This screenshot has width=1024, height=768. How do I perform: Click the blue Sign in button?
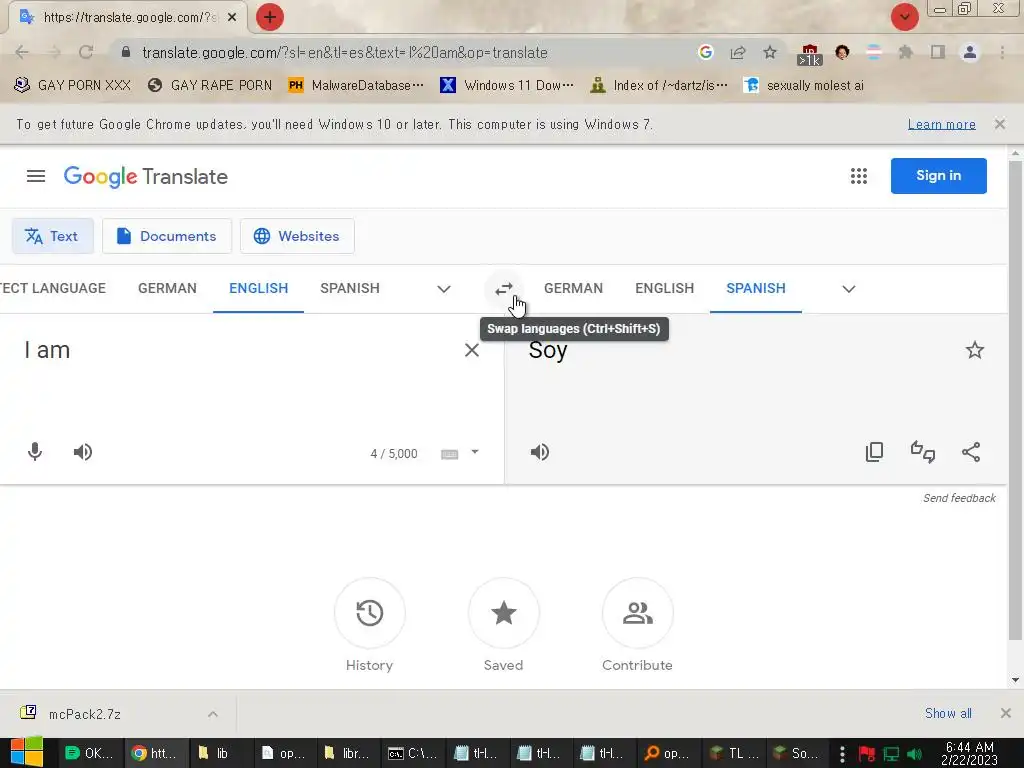coord(938,176)
